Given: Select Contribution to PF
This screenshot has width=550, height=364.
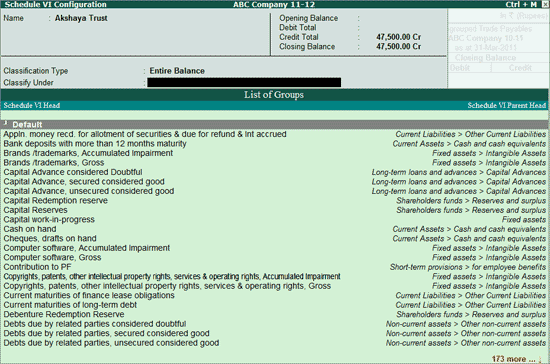Looking at the screenshot, I should (x=37, y=267).
